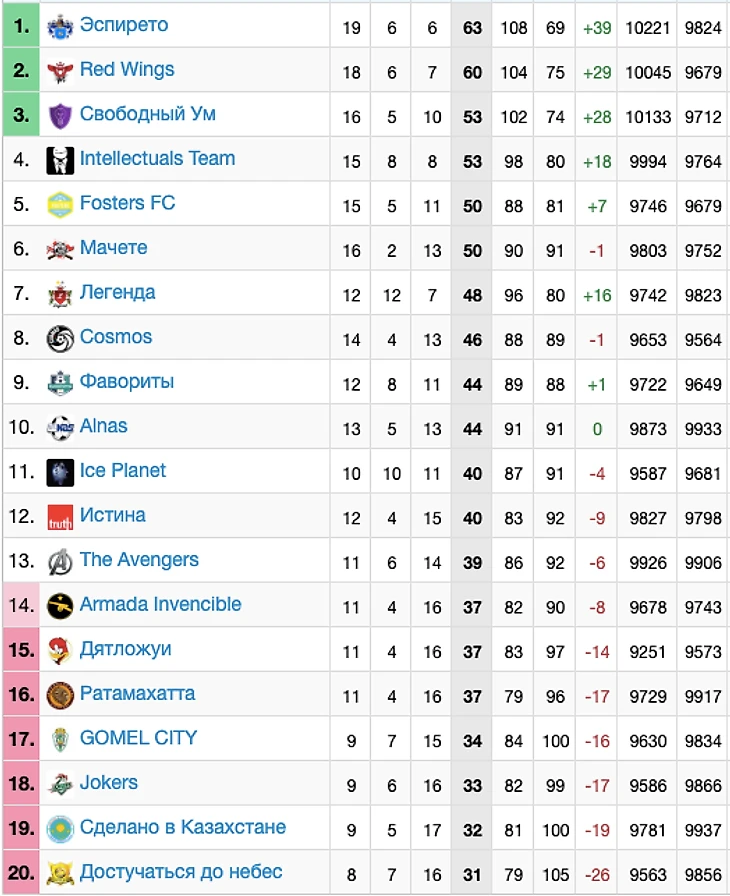Click the Cosmos spiral logo icon
This screenshot has width=730, height=896.
point(60,339)
